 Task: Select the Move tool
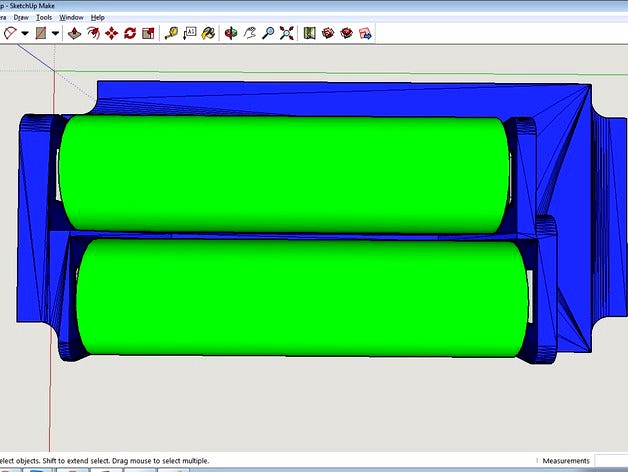tap(111, 33)
